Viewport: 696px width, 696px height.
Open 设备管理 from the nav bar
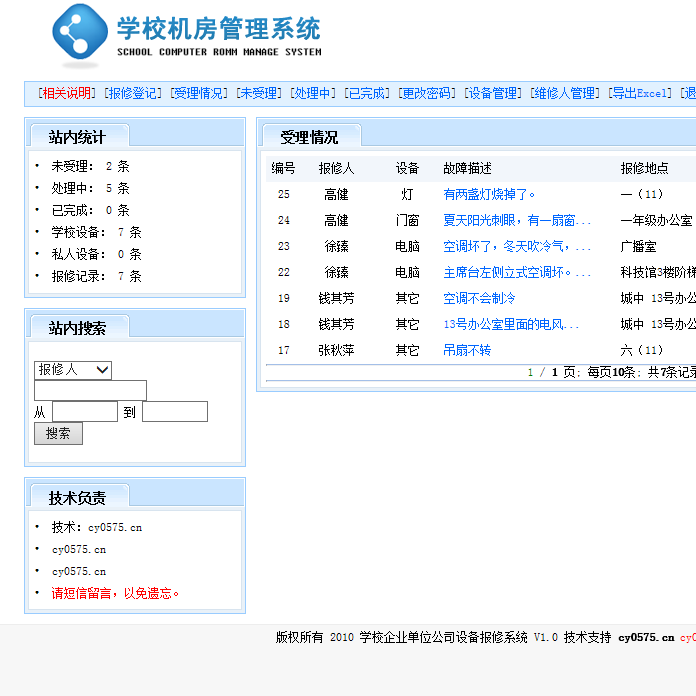pos(493,93)
